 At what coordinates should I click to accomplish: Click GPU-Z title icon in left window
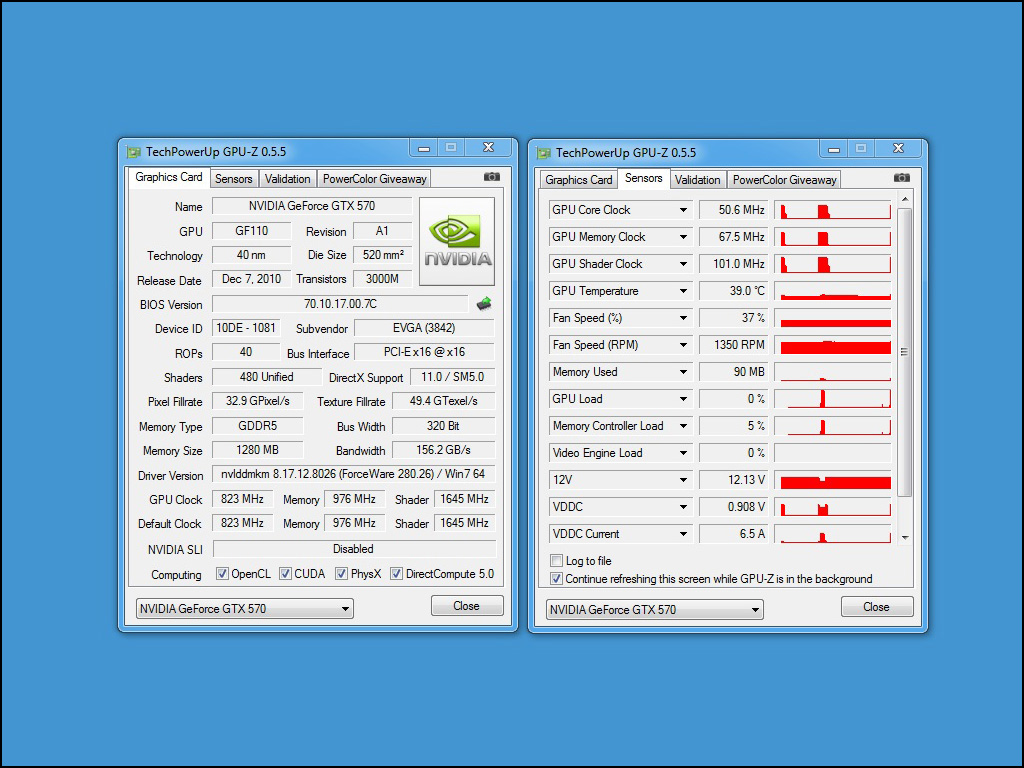click(134, 152)
